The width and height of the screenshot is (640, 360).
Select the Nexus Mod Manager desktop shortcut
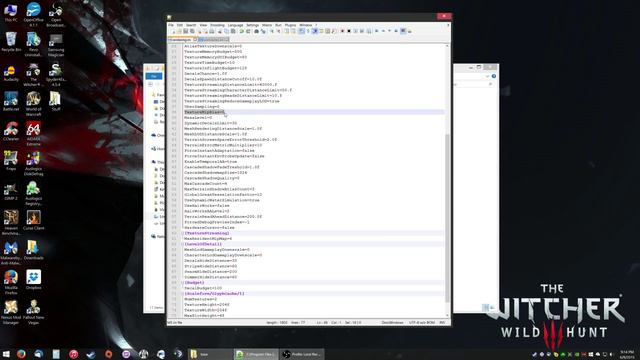point(11,312)
